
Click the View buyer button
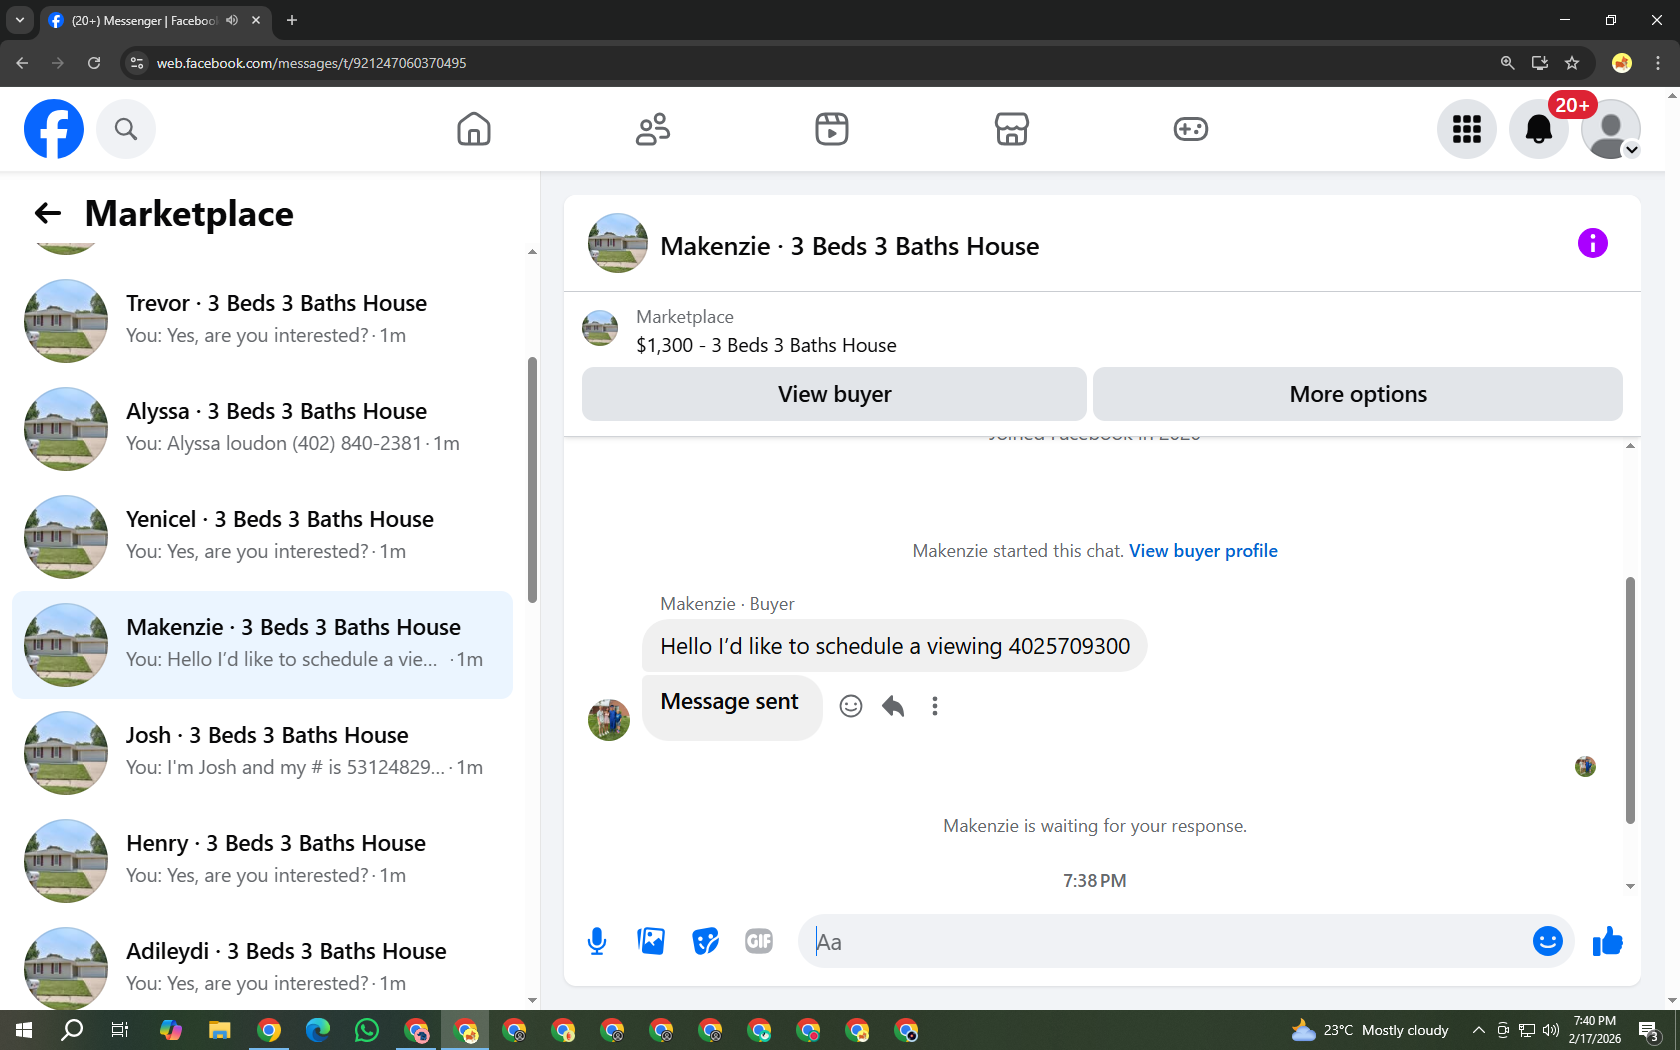click(x=834, y=394)
